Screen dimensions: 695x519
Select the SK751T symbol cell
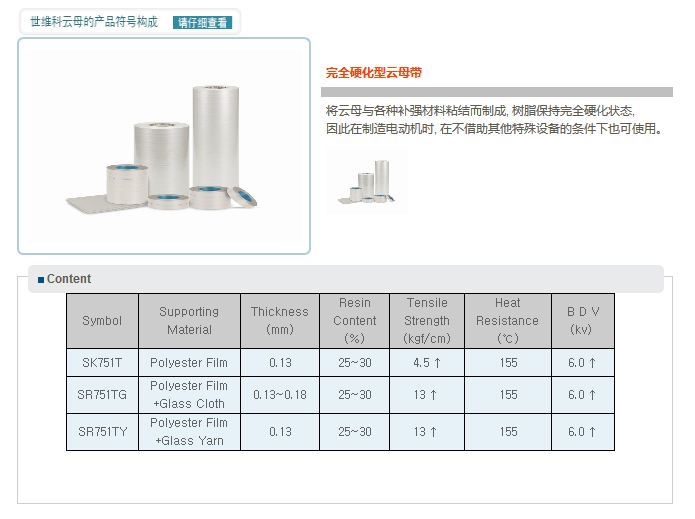[102, 363]
